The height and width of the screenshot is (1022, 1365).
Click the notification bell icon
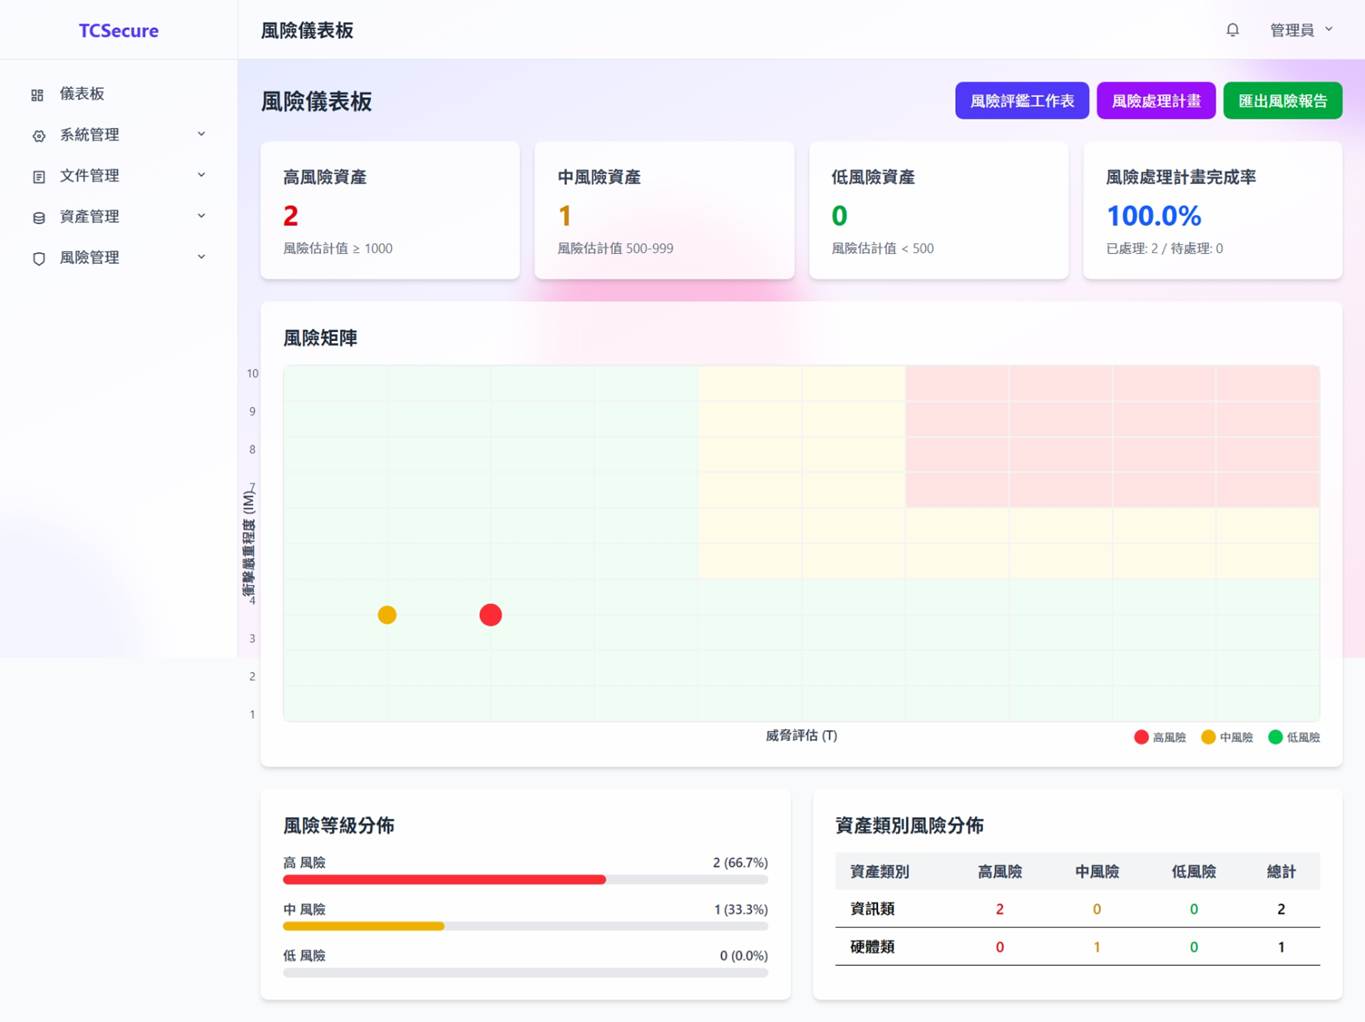pos(1232,30)
